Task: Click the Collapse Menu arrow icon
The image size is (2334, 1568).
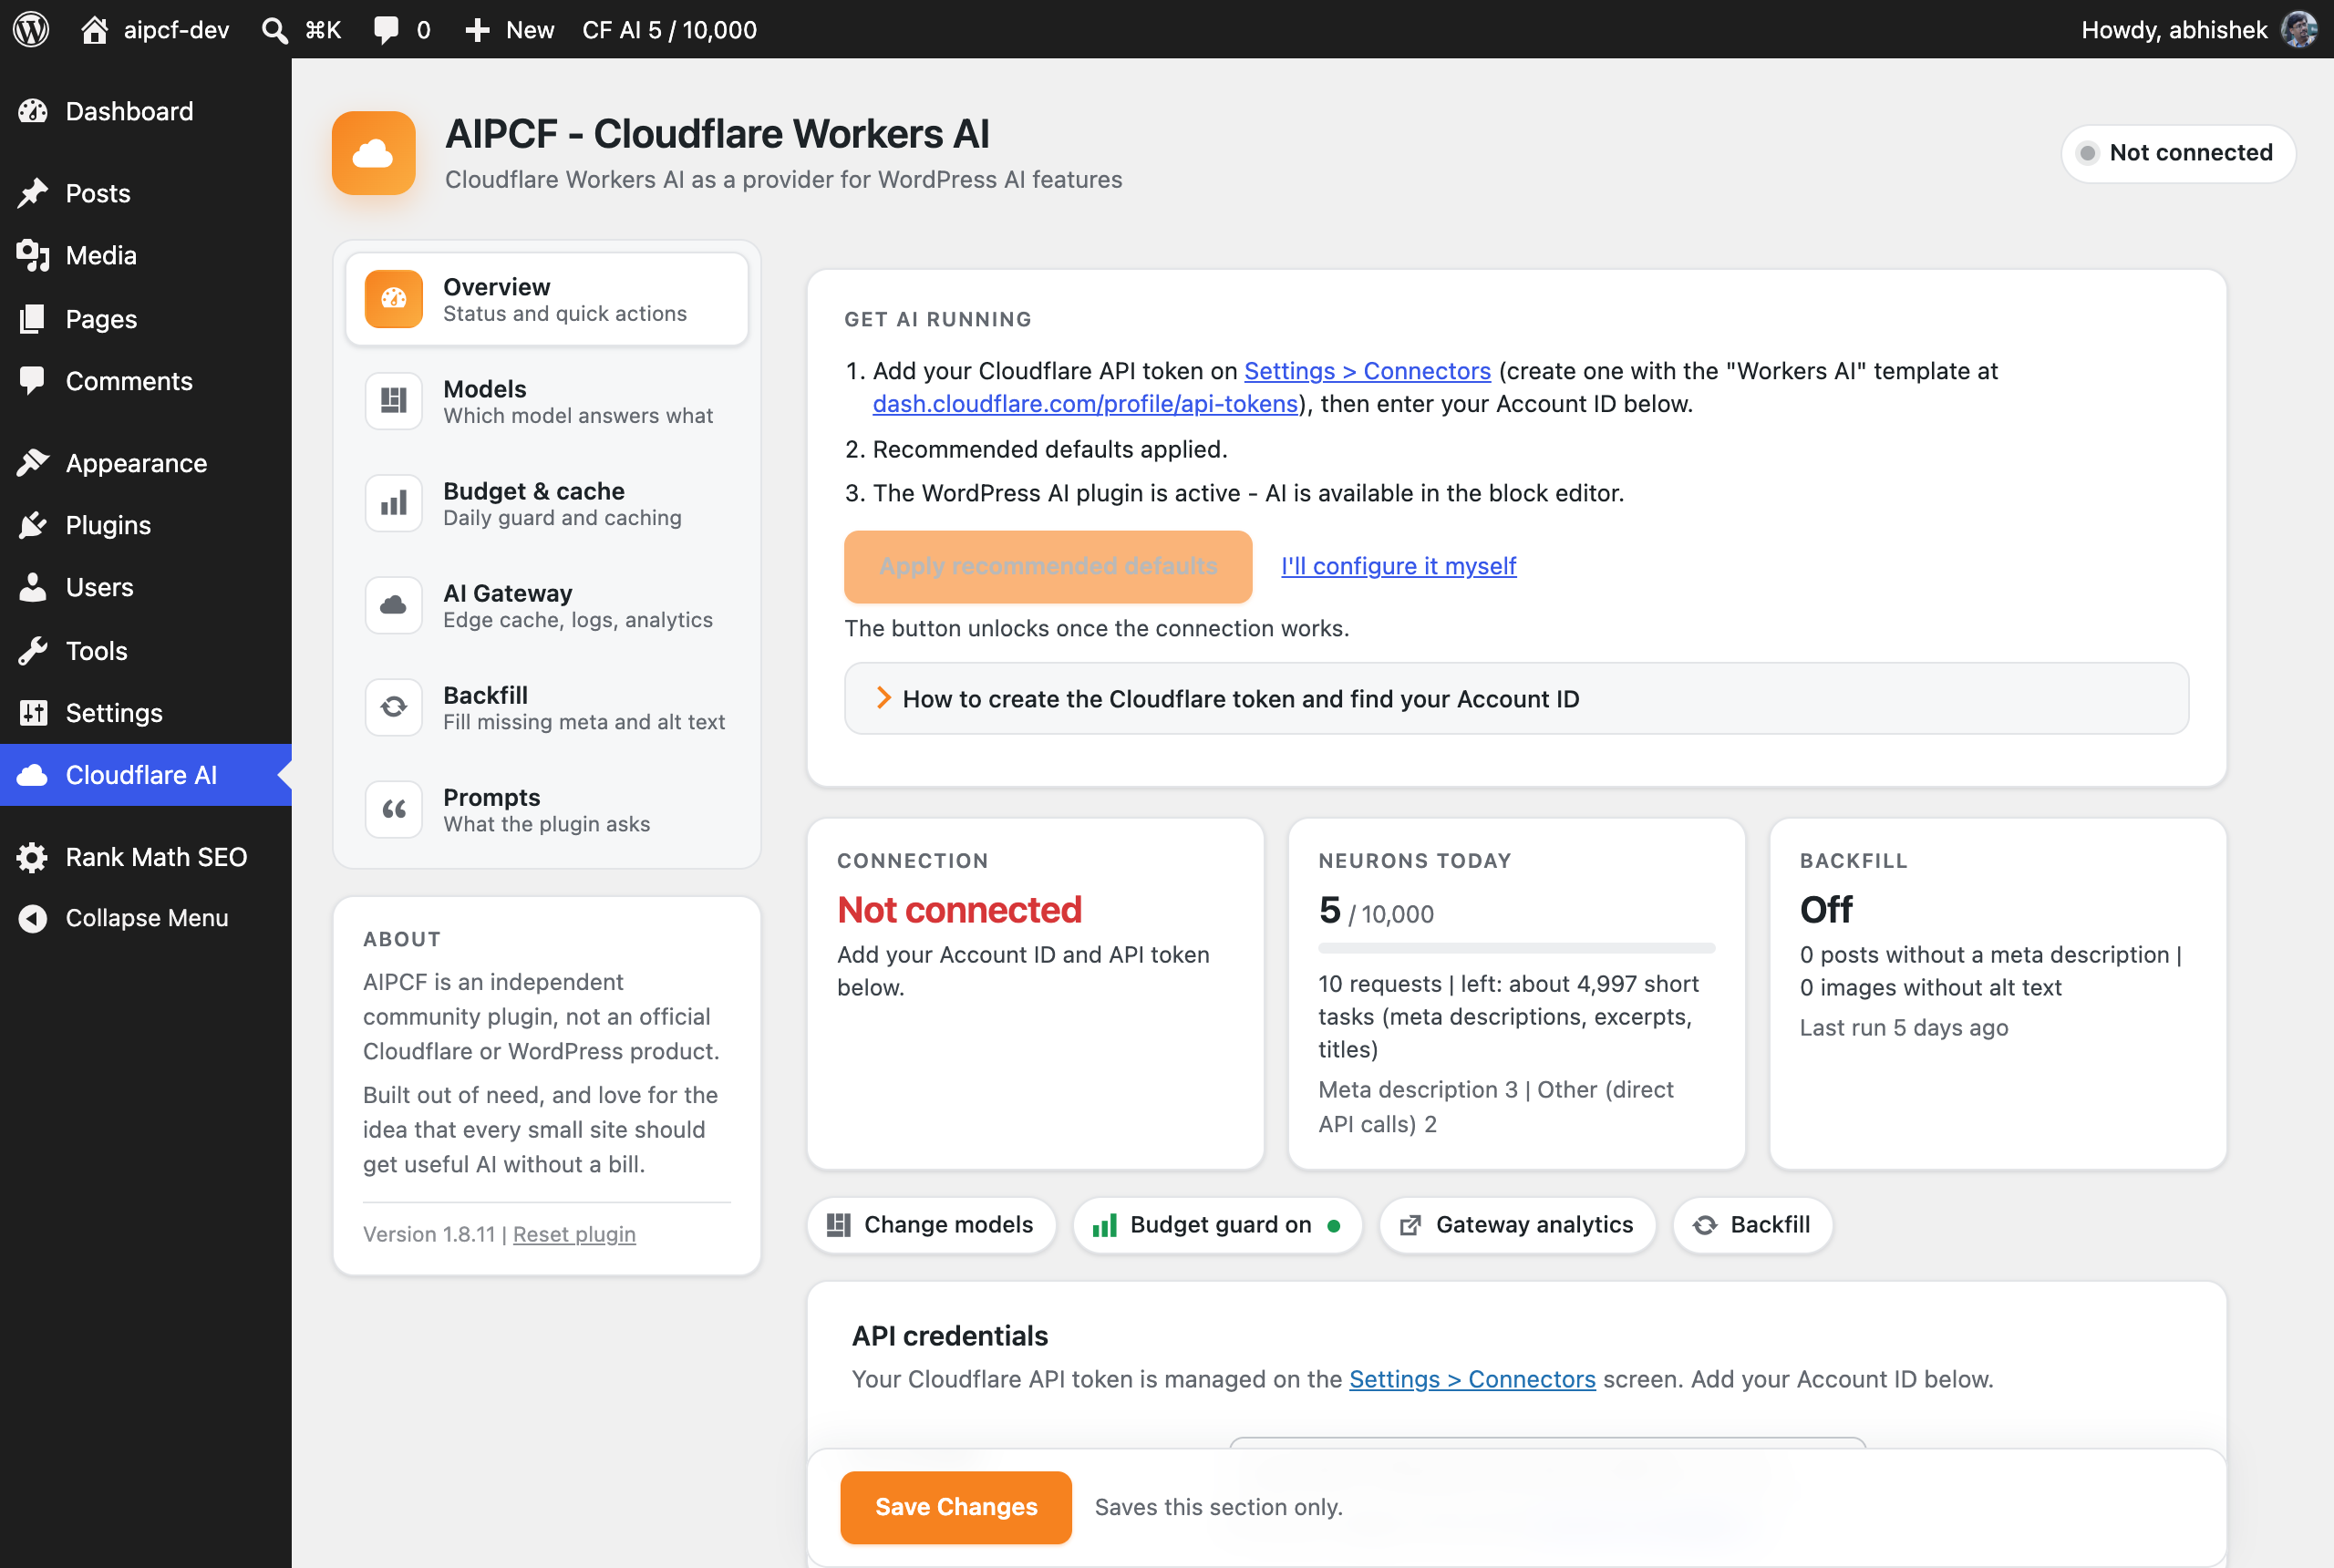Action: 33,918
